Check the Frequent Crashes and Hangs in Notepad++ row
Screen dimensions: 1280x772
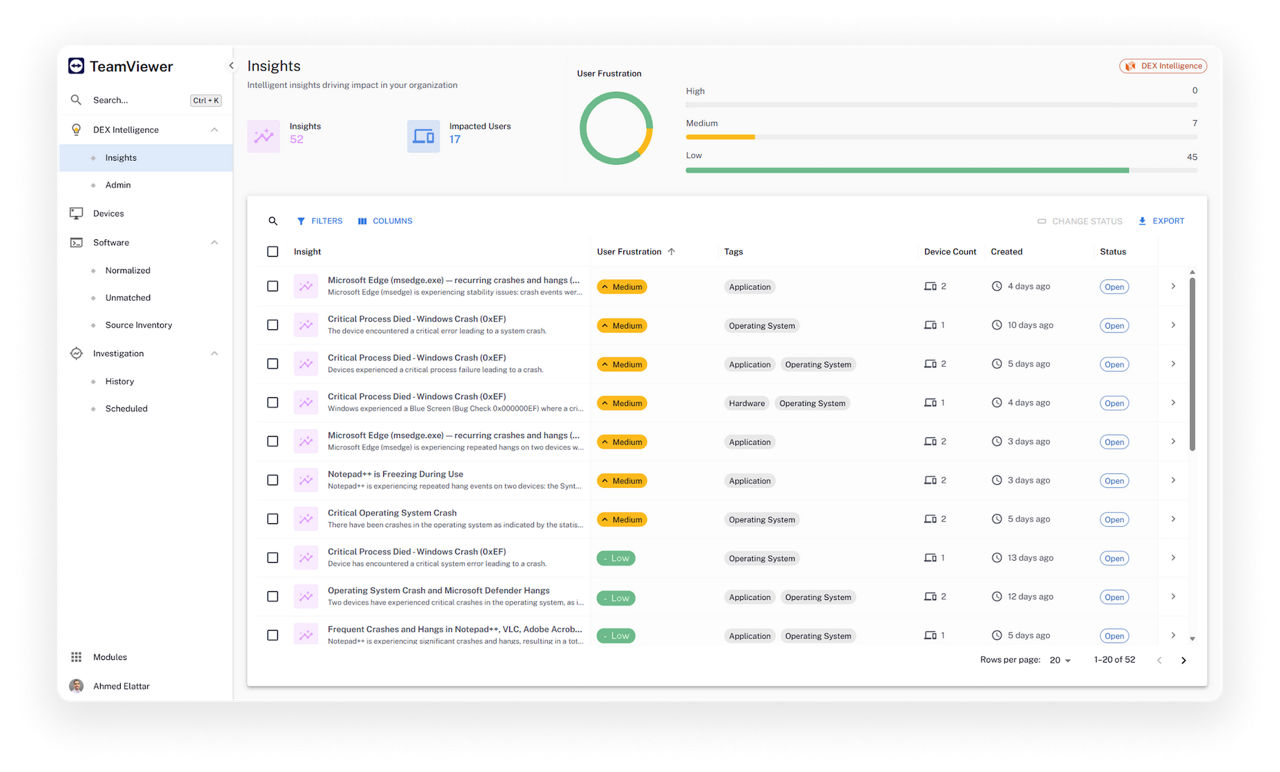273,635
